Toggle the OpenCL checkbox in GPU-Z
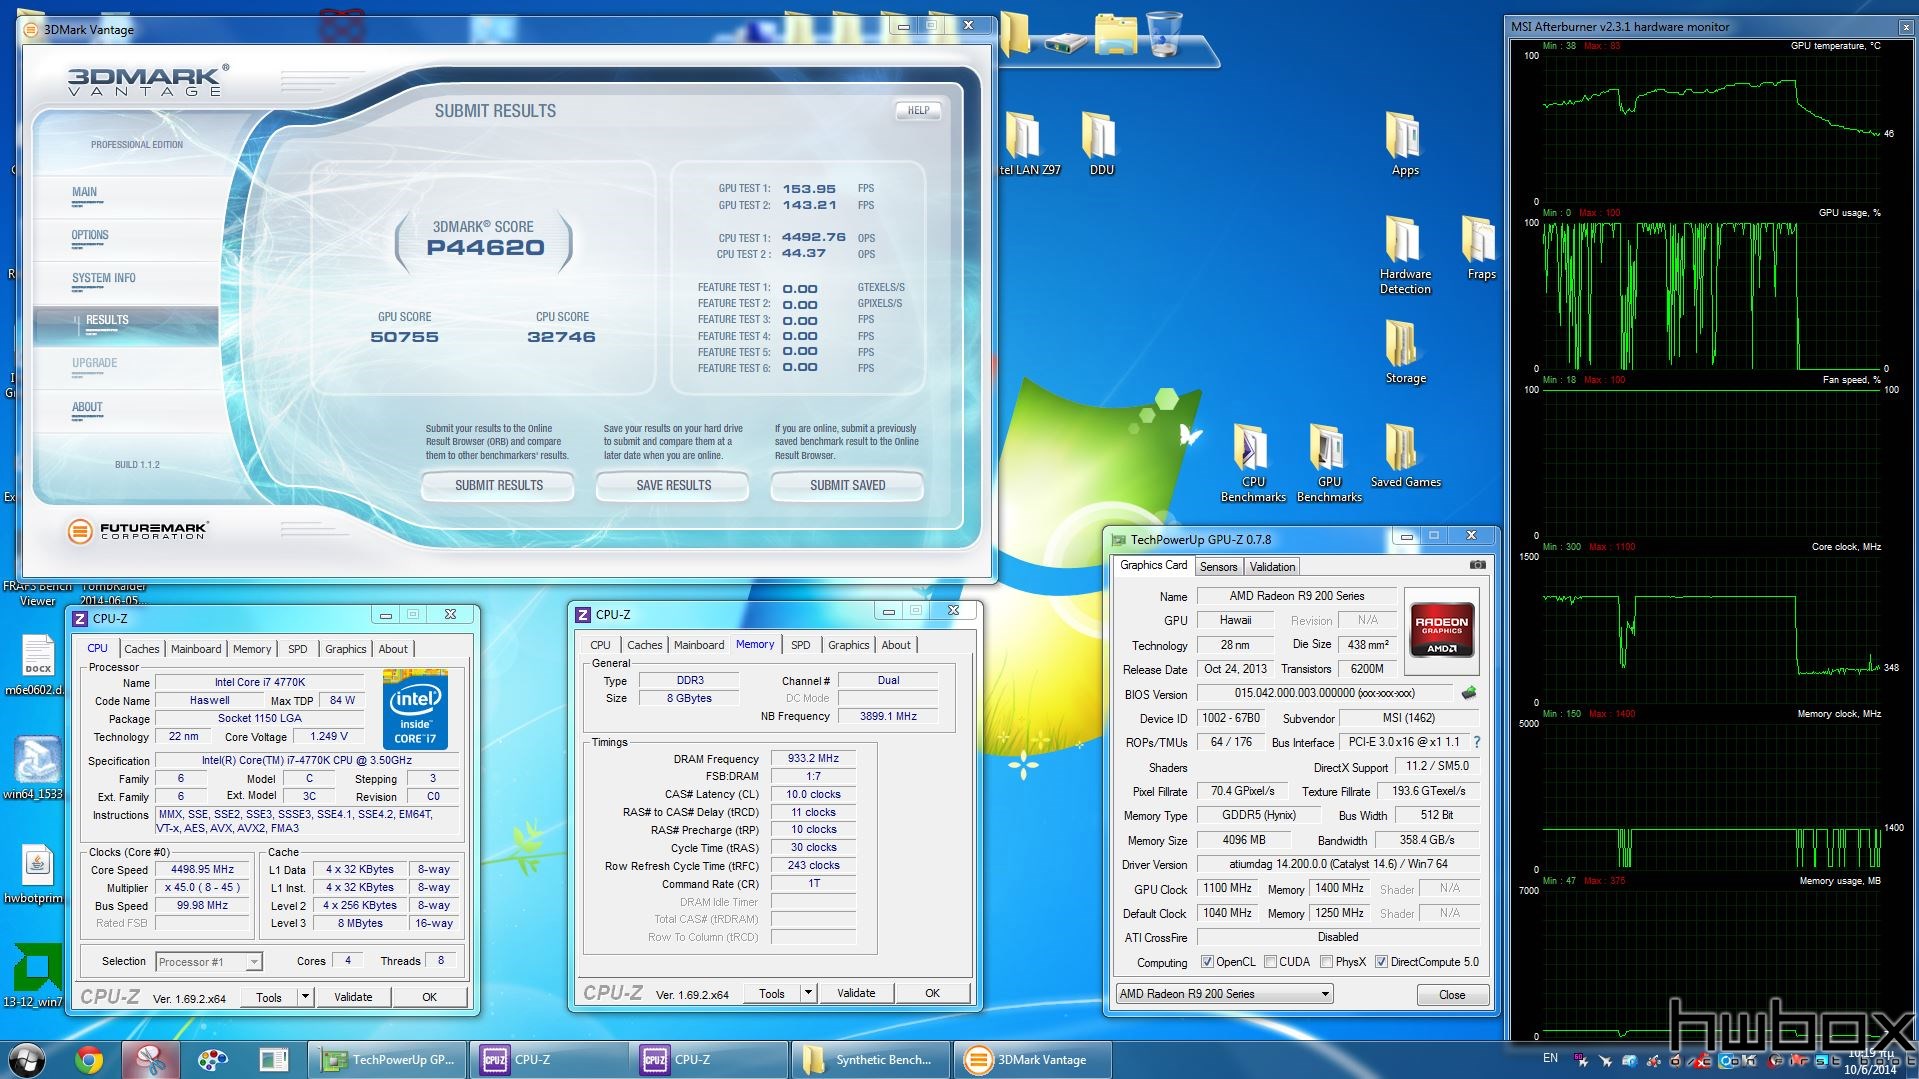This screenshot has height=1079, width=1919. click(x=1207, y=962)
